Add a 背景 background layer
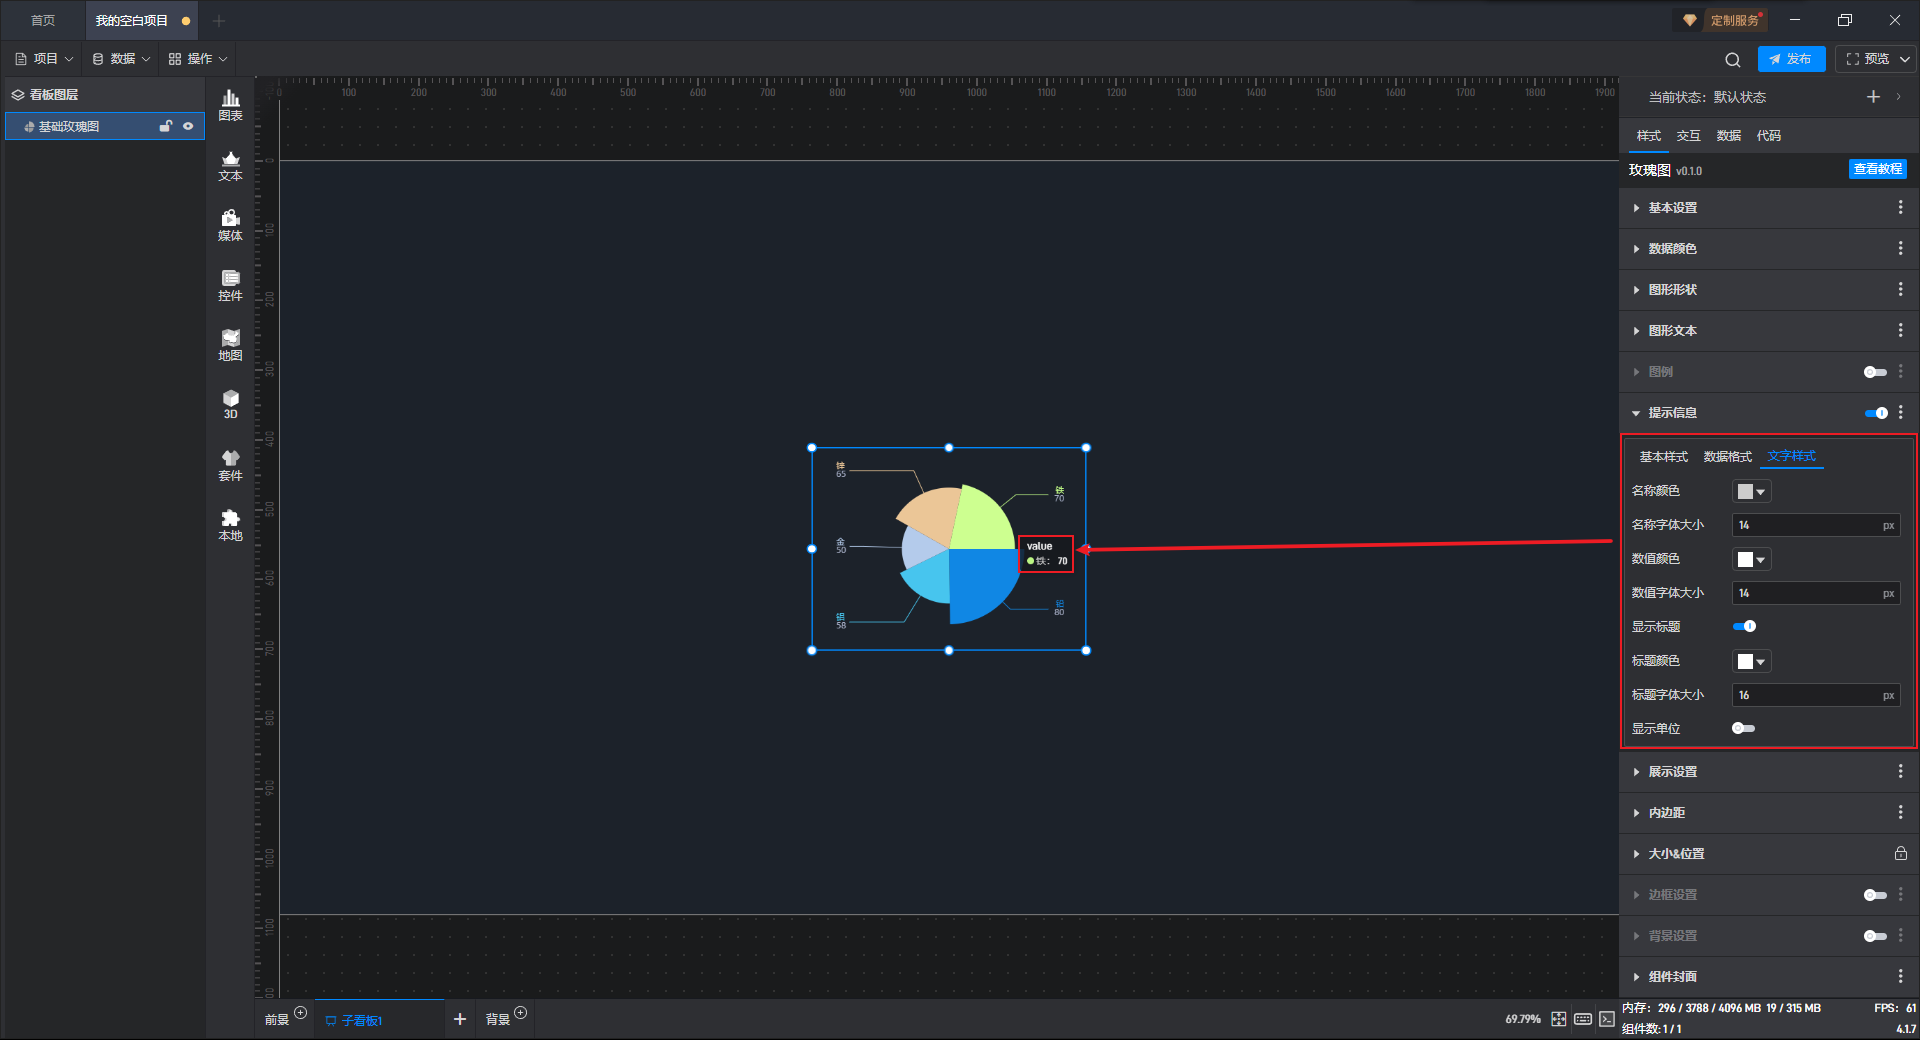Screen dimensions: 1920x1040 pyautogui.click(x=521, y=1013)
